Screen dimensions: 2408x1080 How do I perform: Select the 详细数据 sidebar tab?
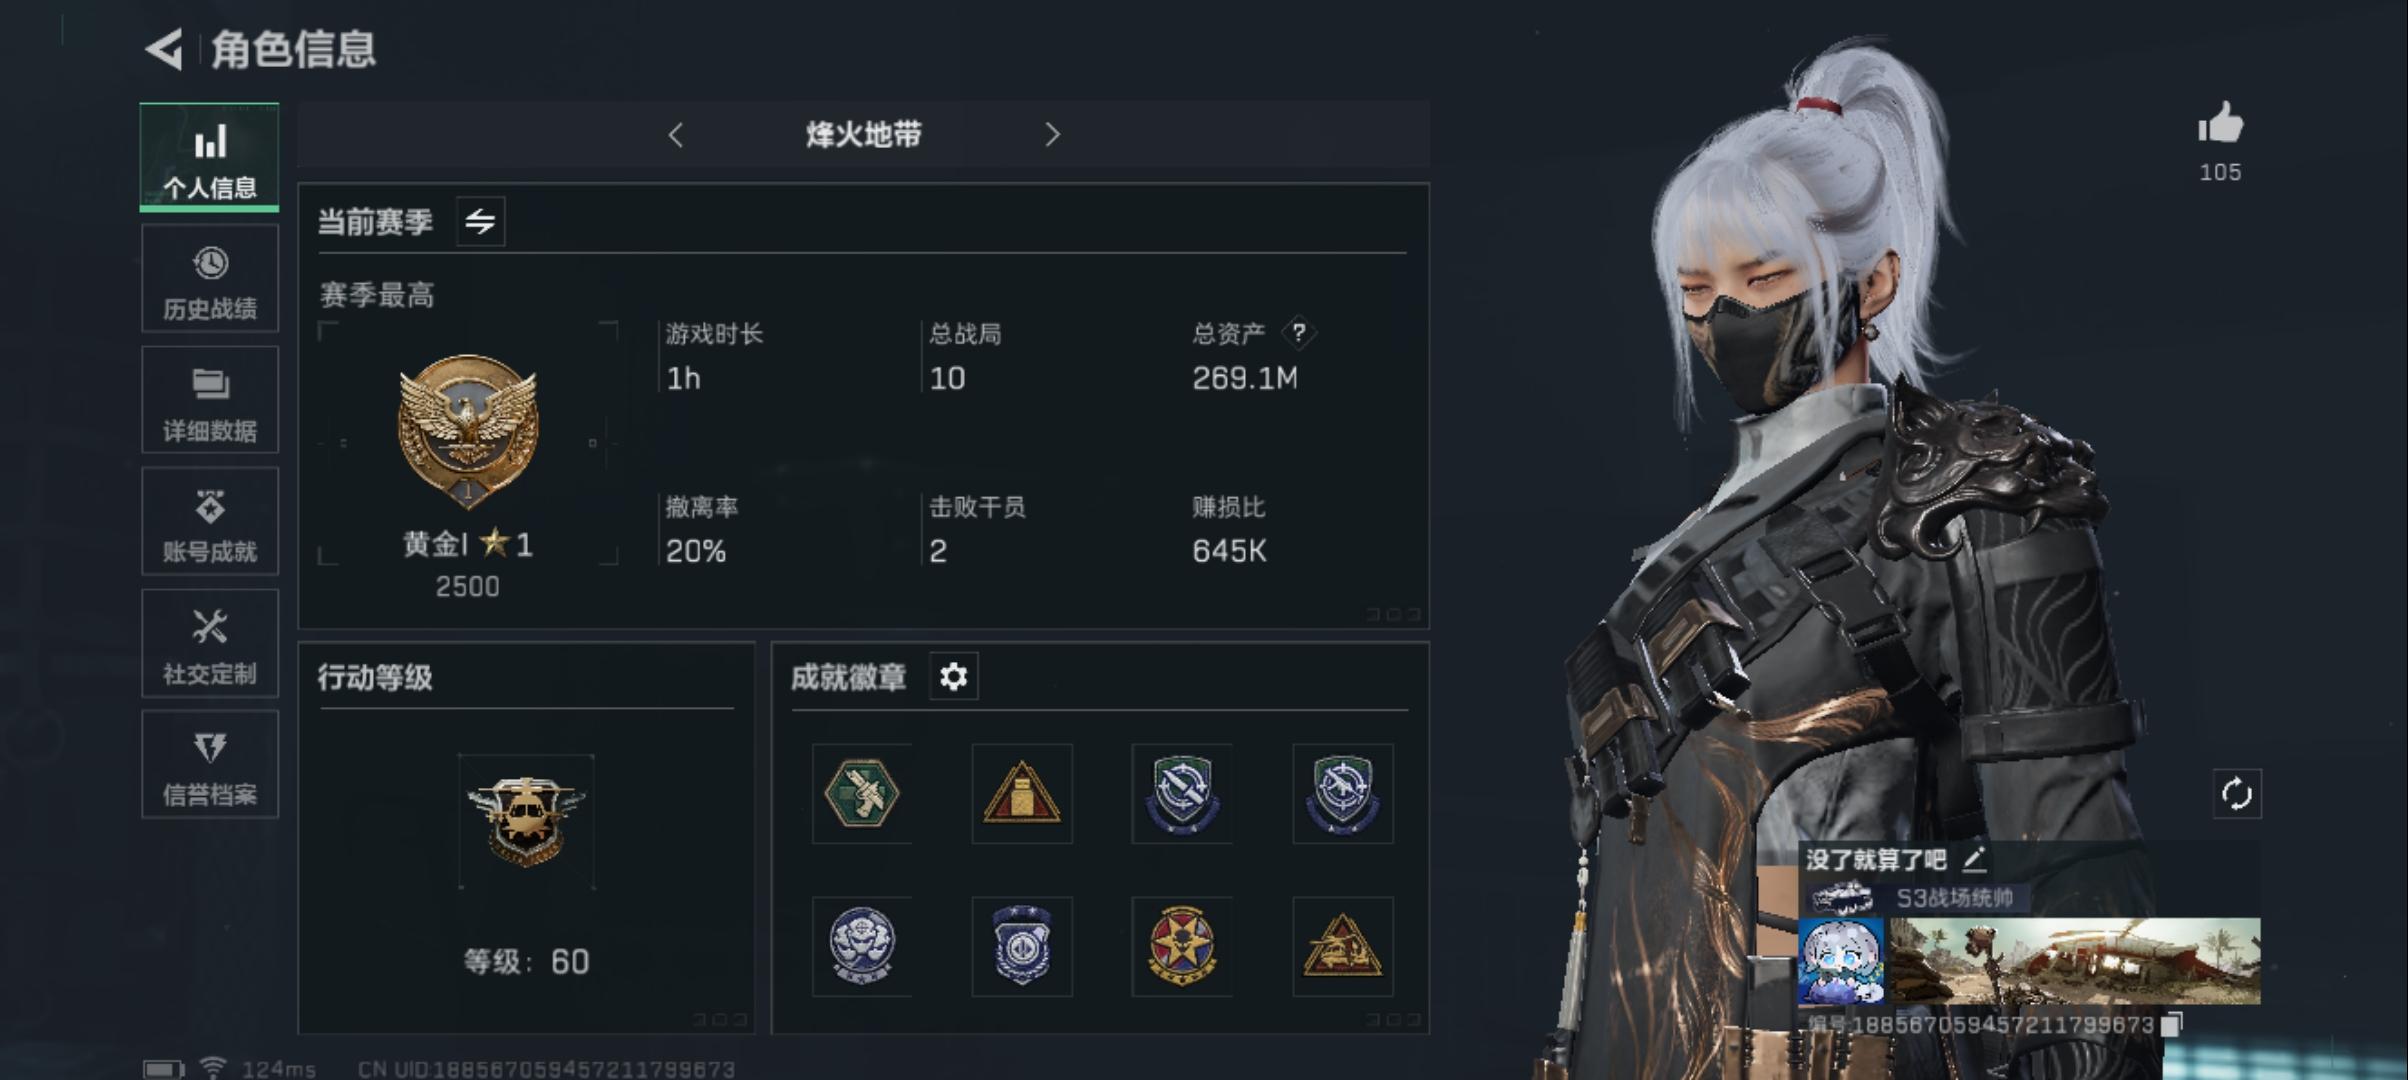coord(210,400)
